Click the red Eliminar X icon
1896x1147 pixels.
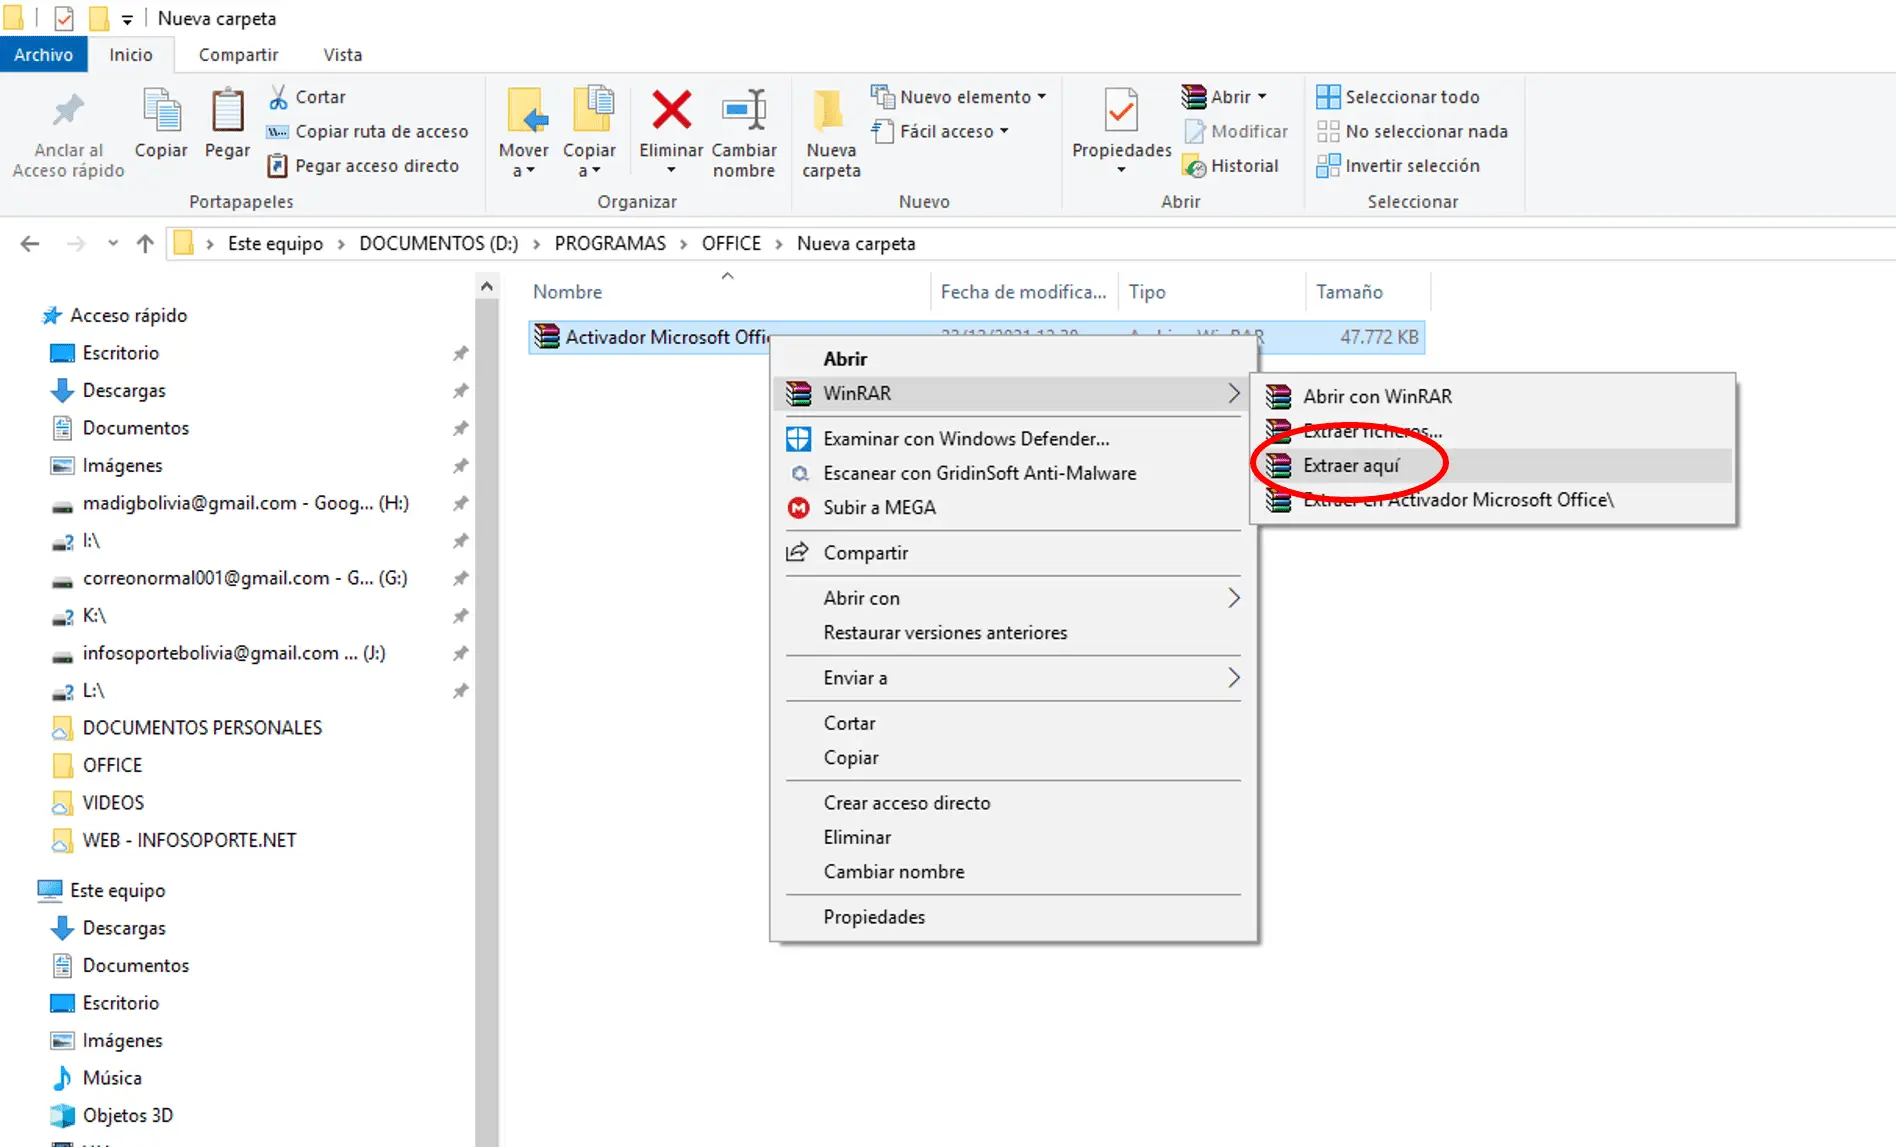[671, 110]
